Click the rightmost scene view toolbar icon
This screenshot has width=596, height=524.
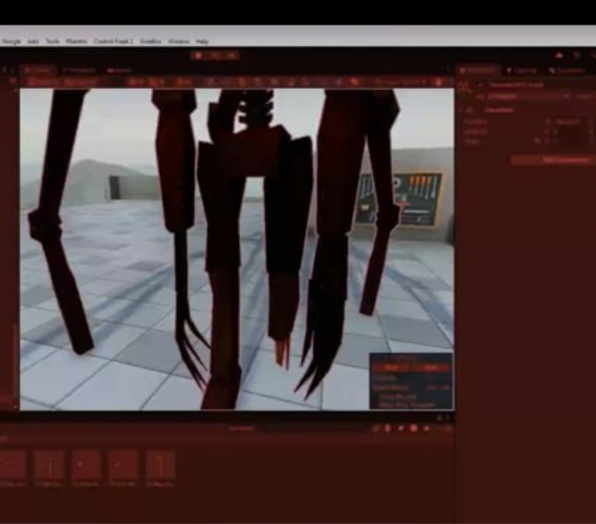click(x=438, y=82)
